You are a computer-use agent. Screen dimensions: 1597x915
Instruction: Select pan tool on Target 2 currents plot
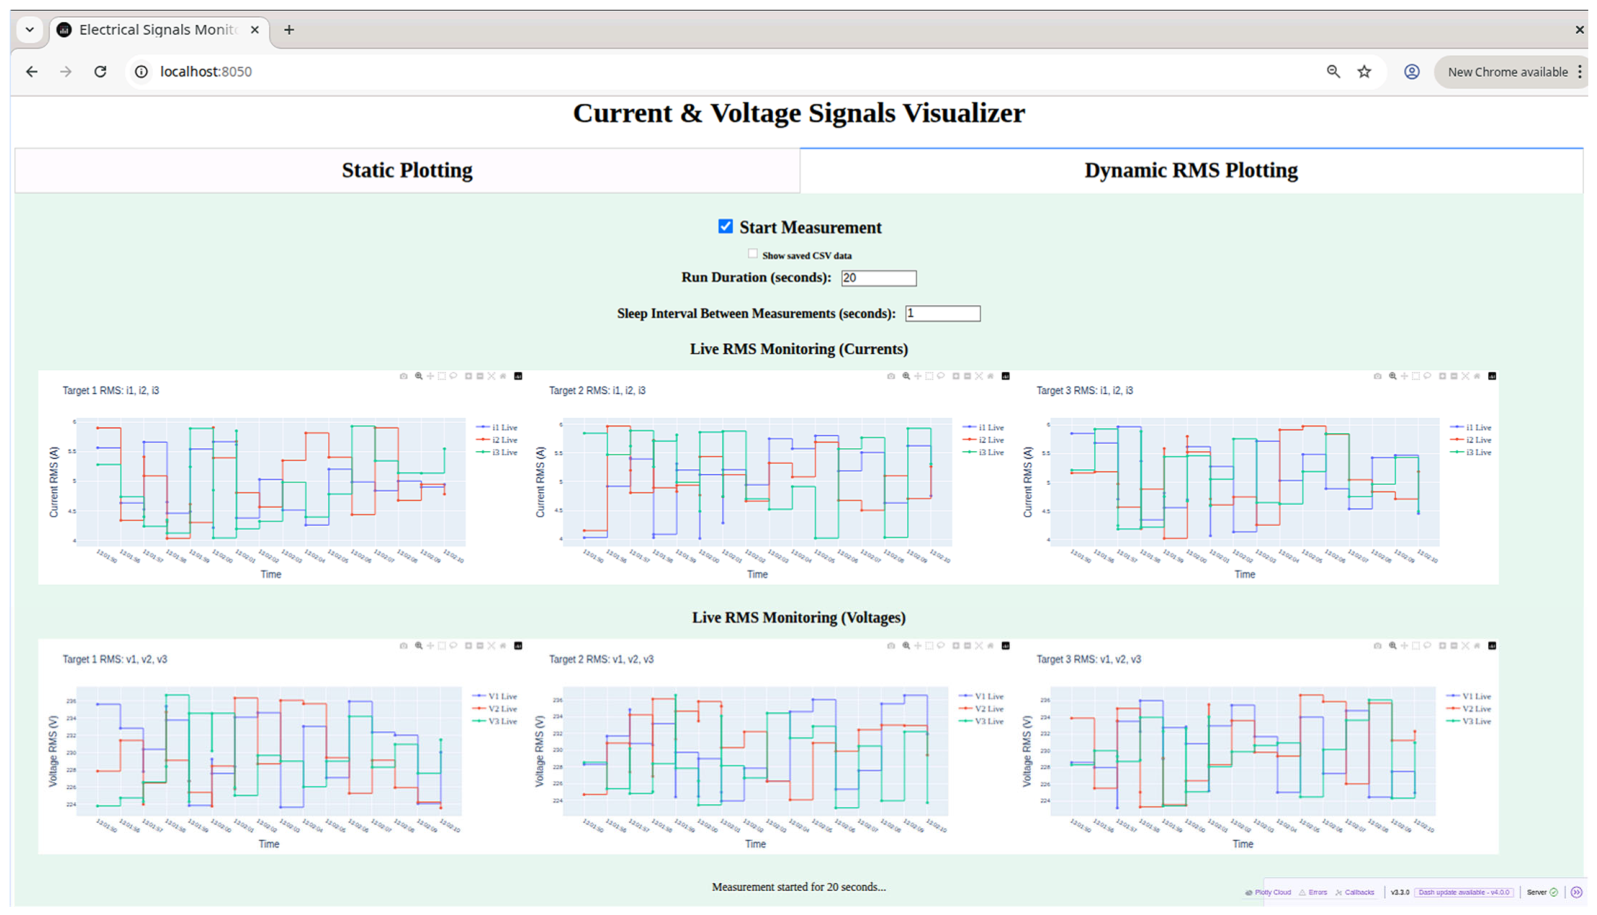(917, 376)
